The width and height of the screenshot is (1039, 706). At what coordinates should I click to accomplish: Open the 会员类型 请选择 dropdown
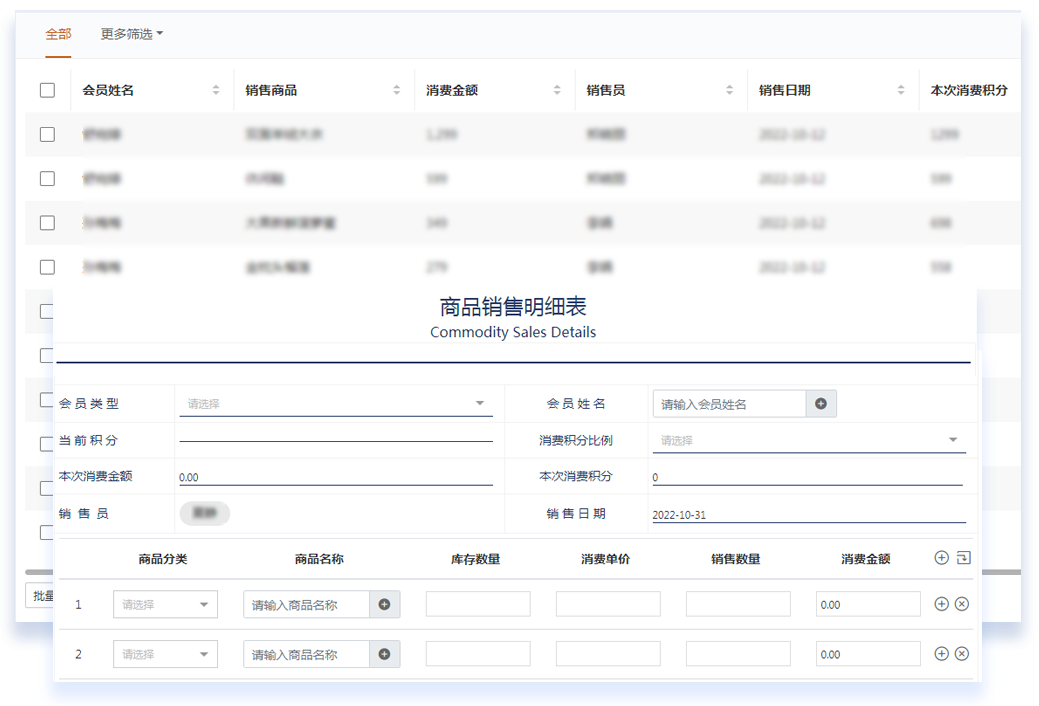335,403
